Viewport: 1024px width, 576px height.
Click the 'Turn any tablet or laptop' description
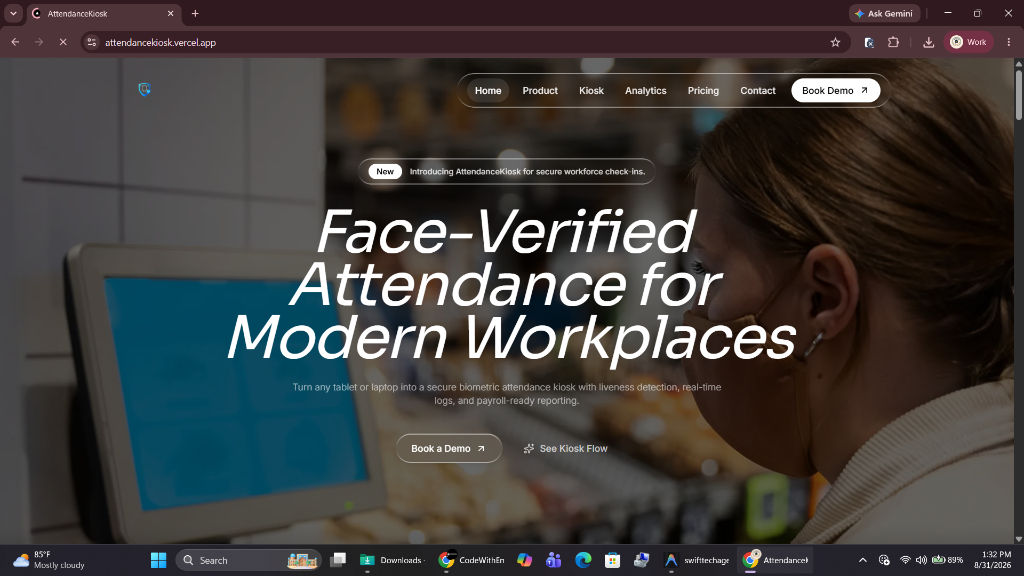pos(507,394)
